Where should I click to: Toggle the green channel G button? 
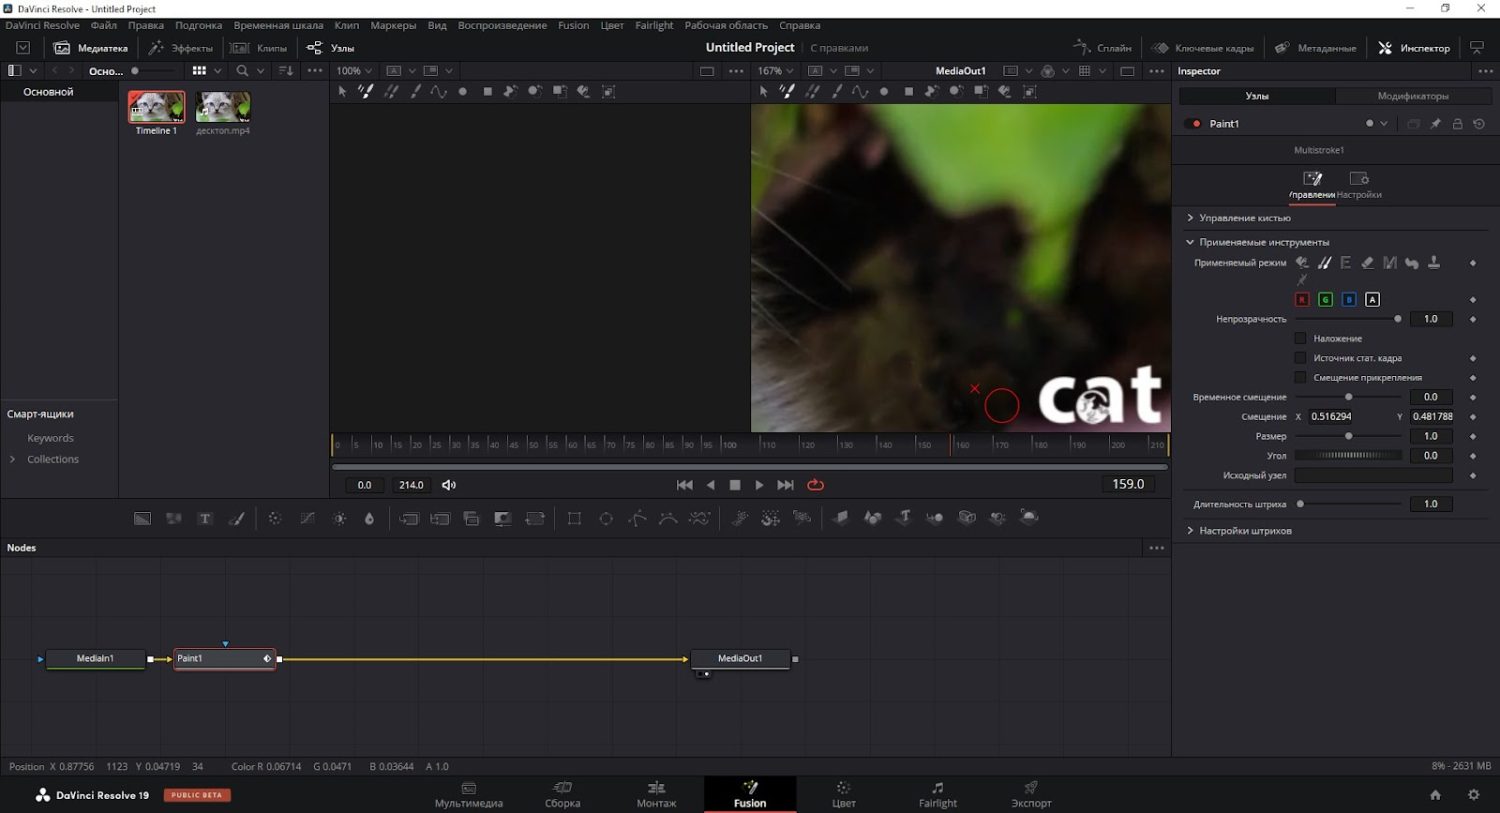1325,299
